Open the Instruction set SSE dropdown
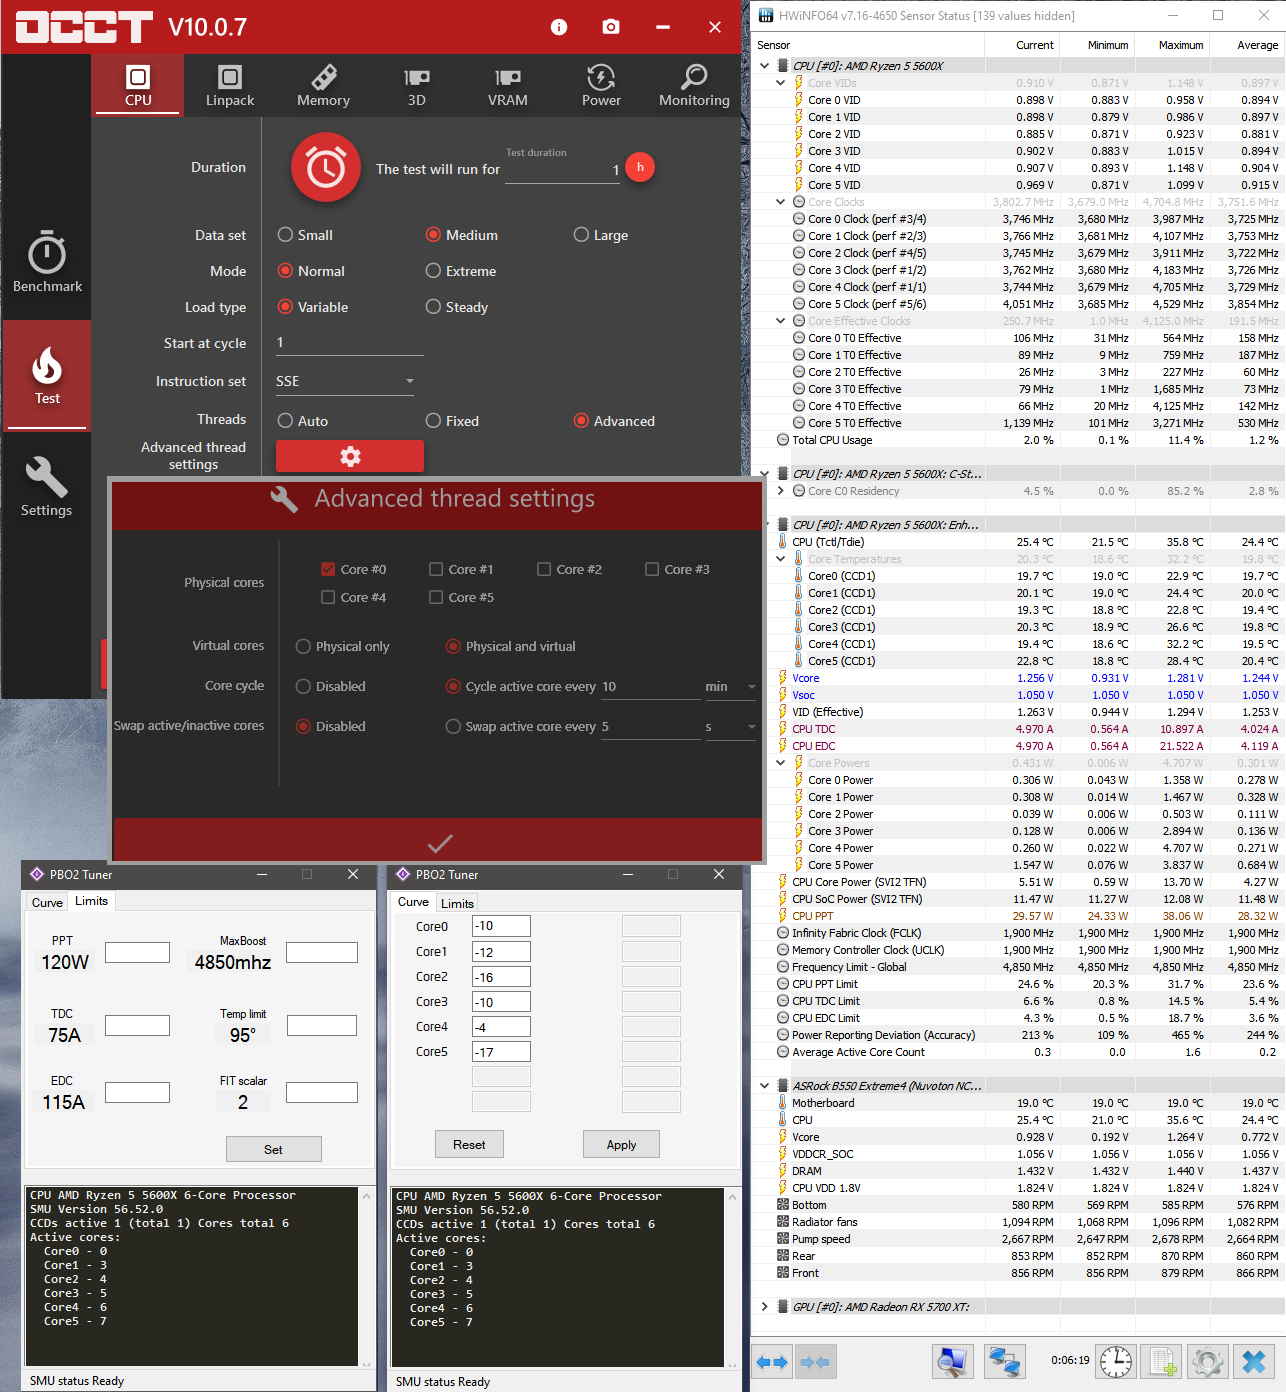 (x=345, y=381)
